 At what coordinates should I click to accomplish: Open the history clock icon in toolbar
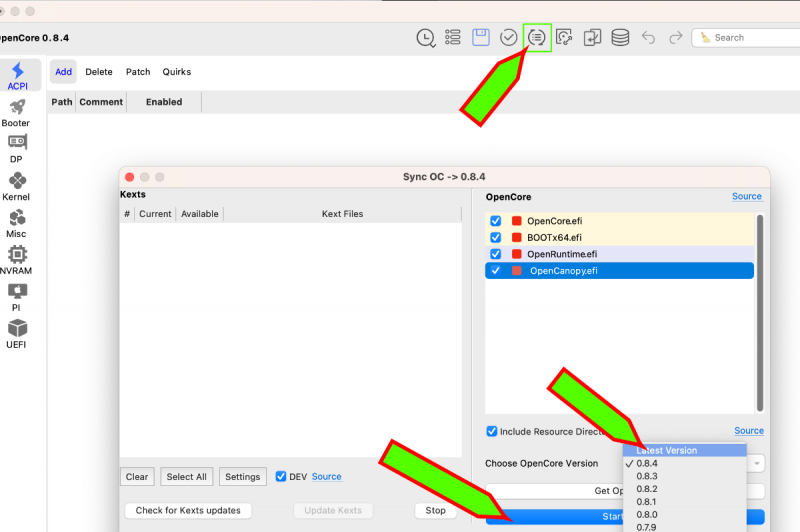(426, 38)
